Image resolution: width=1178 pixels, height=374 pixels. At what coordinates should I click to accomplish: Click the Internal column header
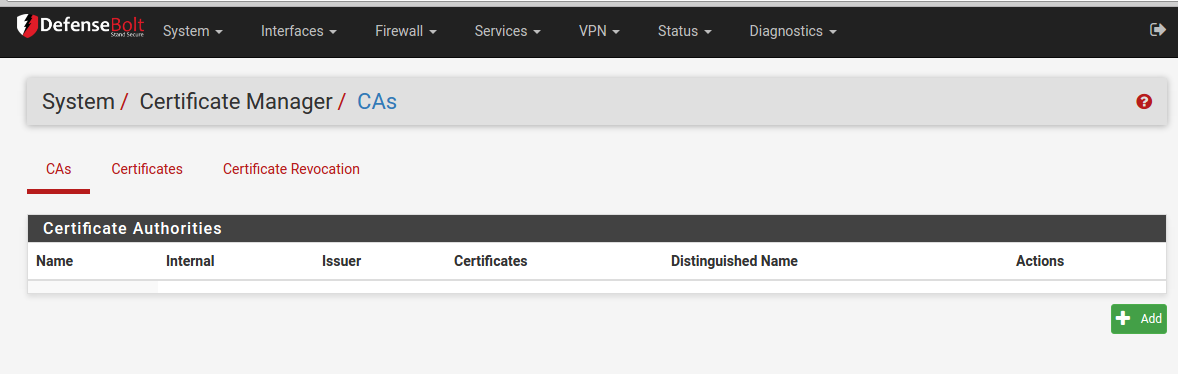tap(190, 261)
